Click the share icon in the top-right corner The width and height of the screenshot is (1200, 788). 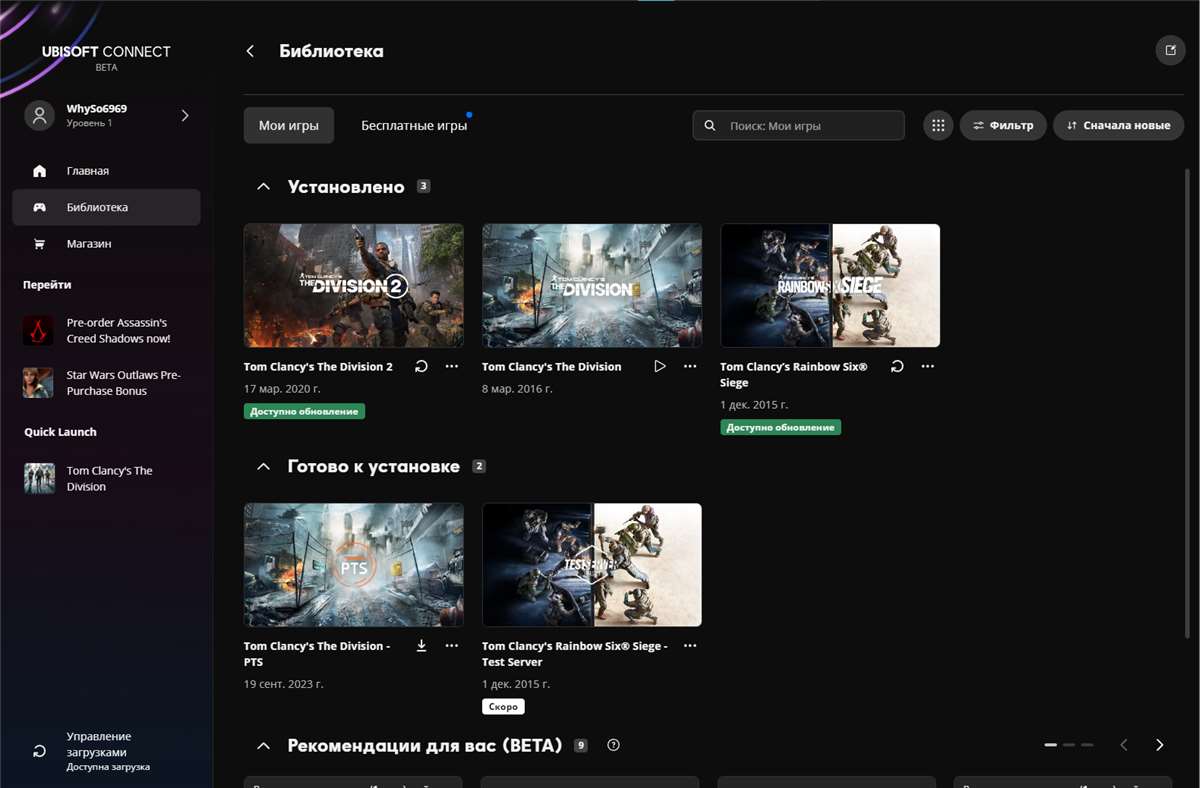(1170, 50)
